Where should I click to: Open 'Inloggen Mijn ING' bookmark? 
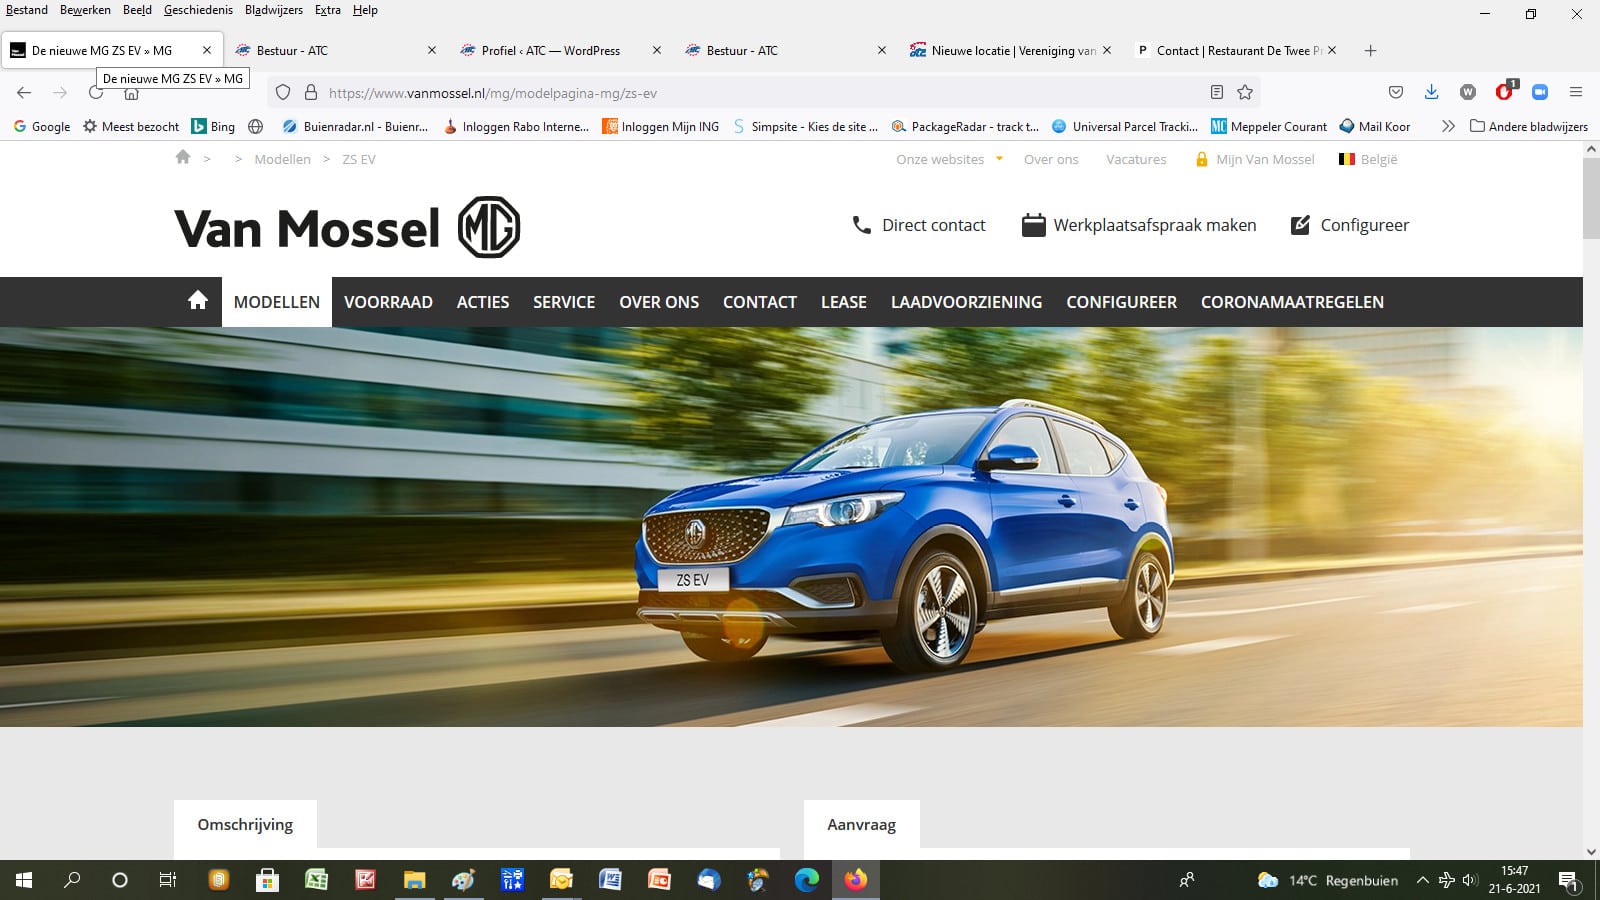tap(660, 126)
